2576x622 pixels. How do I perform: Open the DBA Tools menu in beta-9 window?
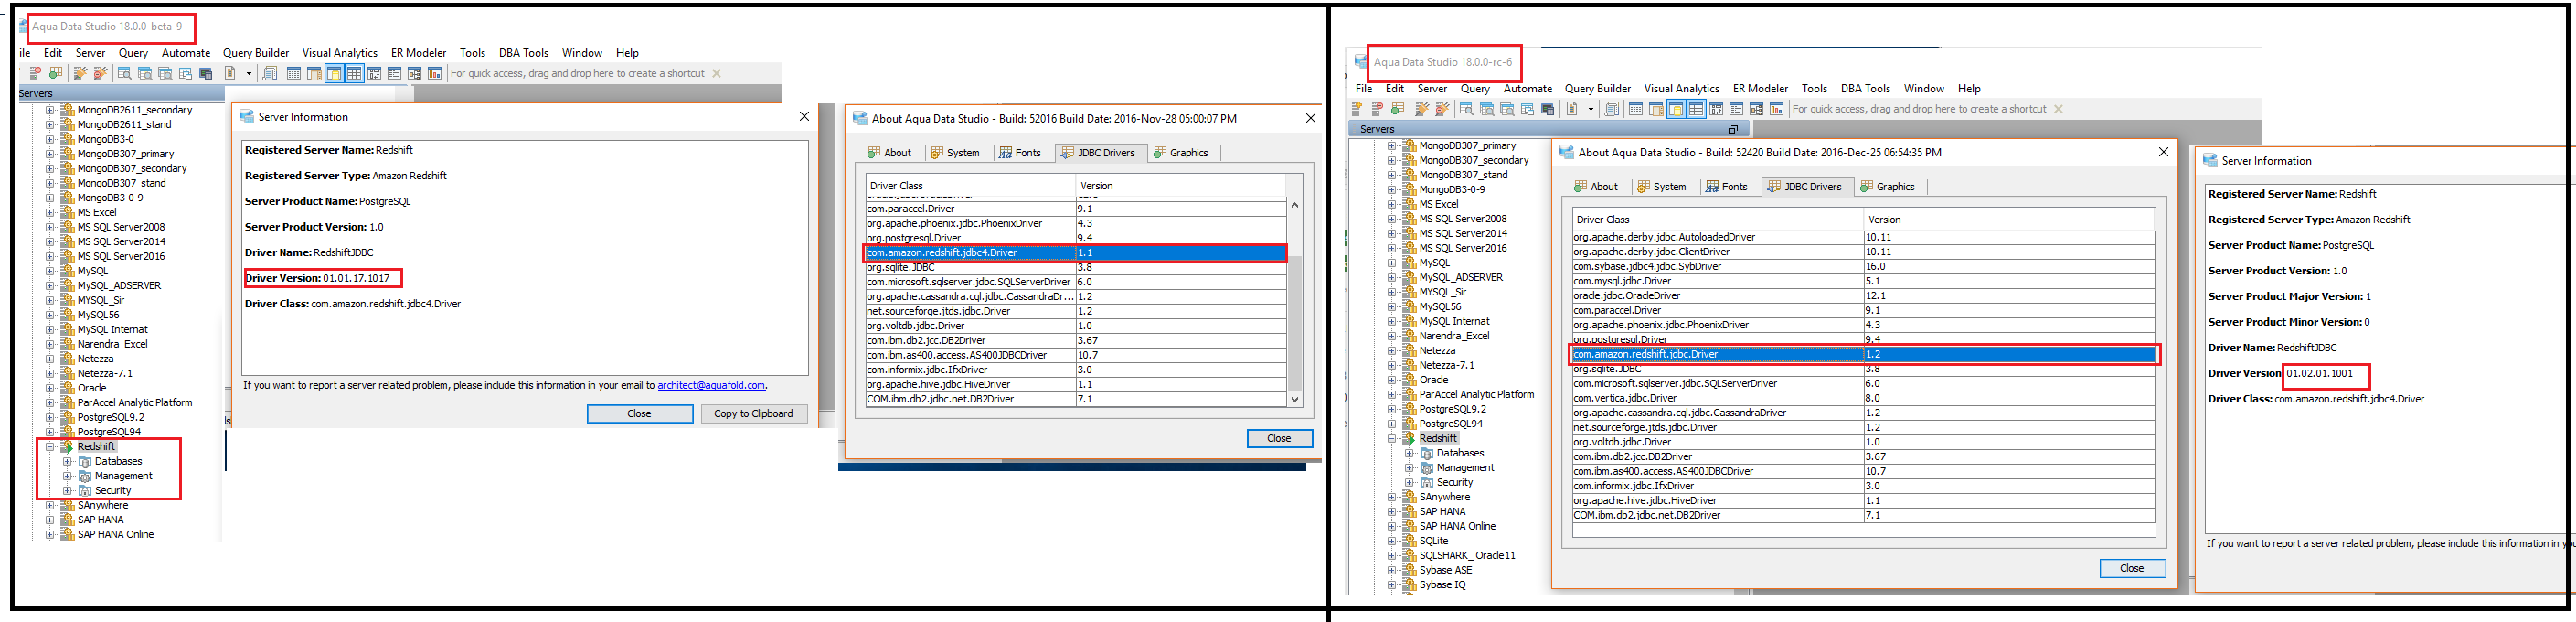click(524, 53)
